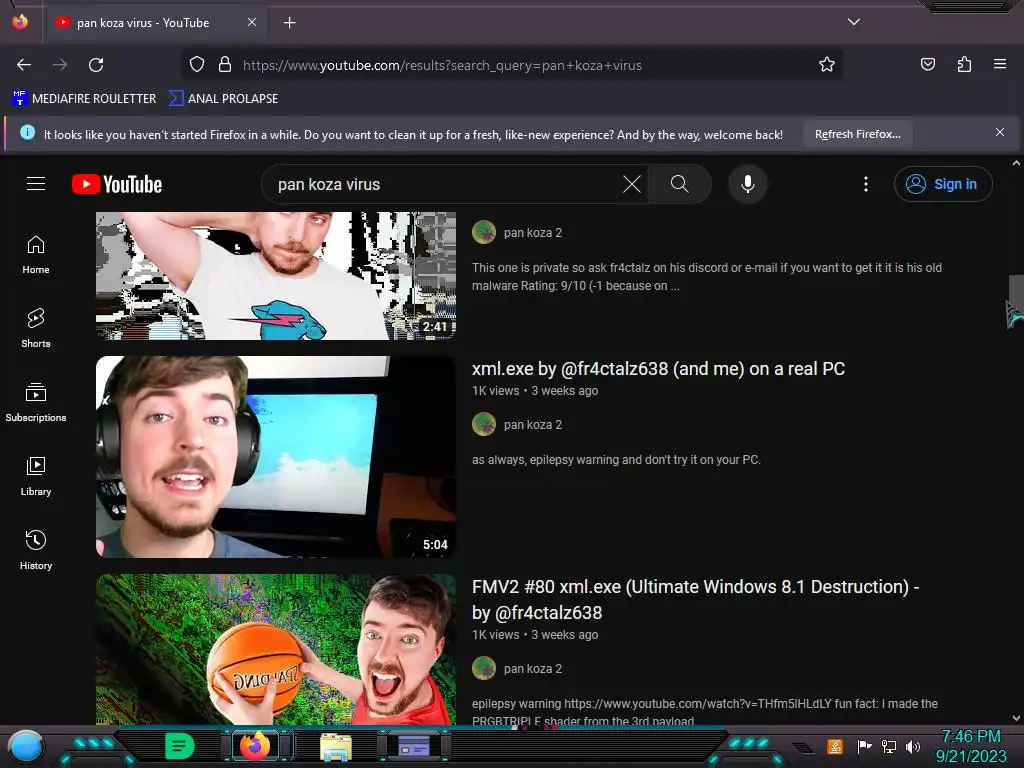Switch to Firefox in taskbar

point(255,746)
